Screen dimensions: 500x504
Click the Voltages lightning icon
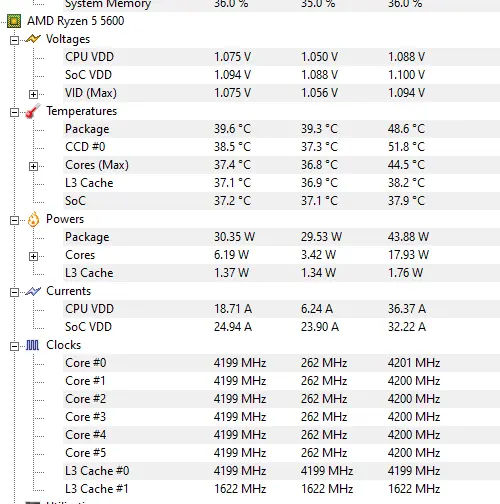[x=33, y=39]
